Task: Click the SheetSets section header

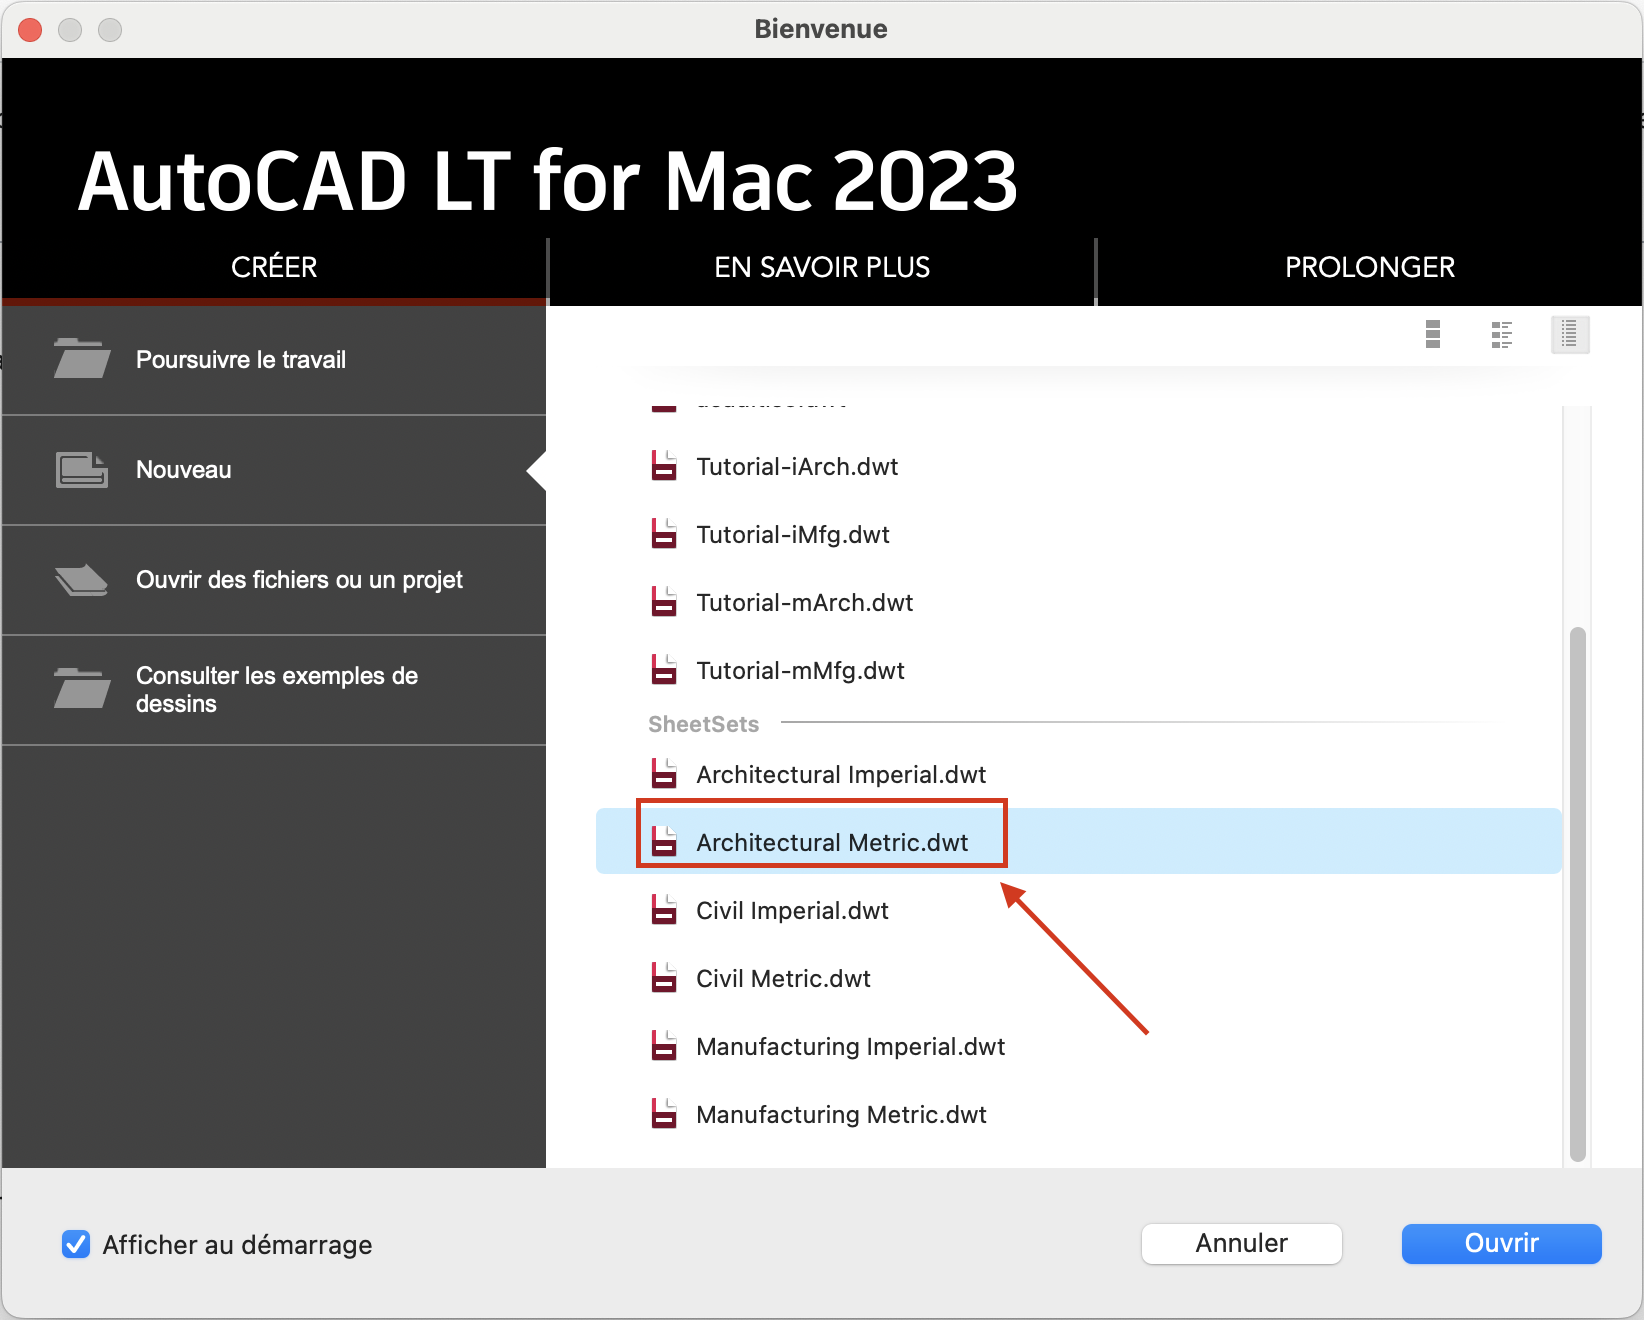Action: tap(703, 724)
